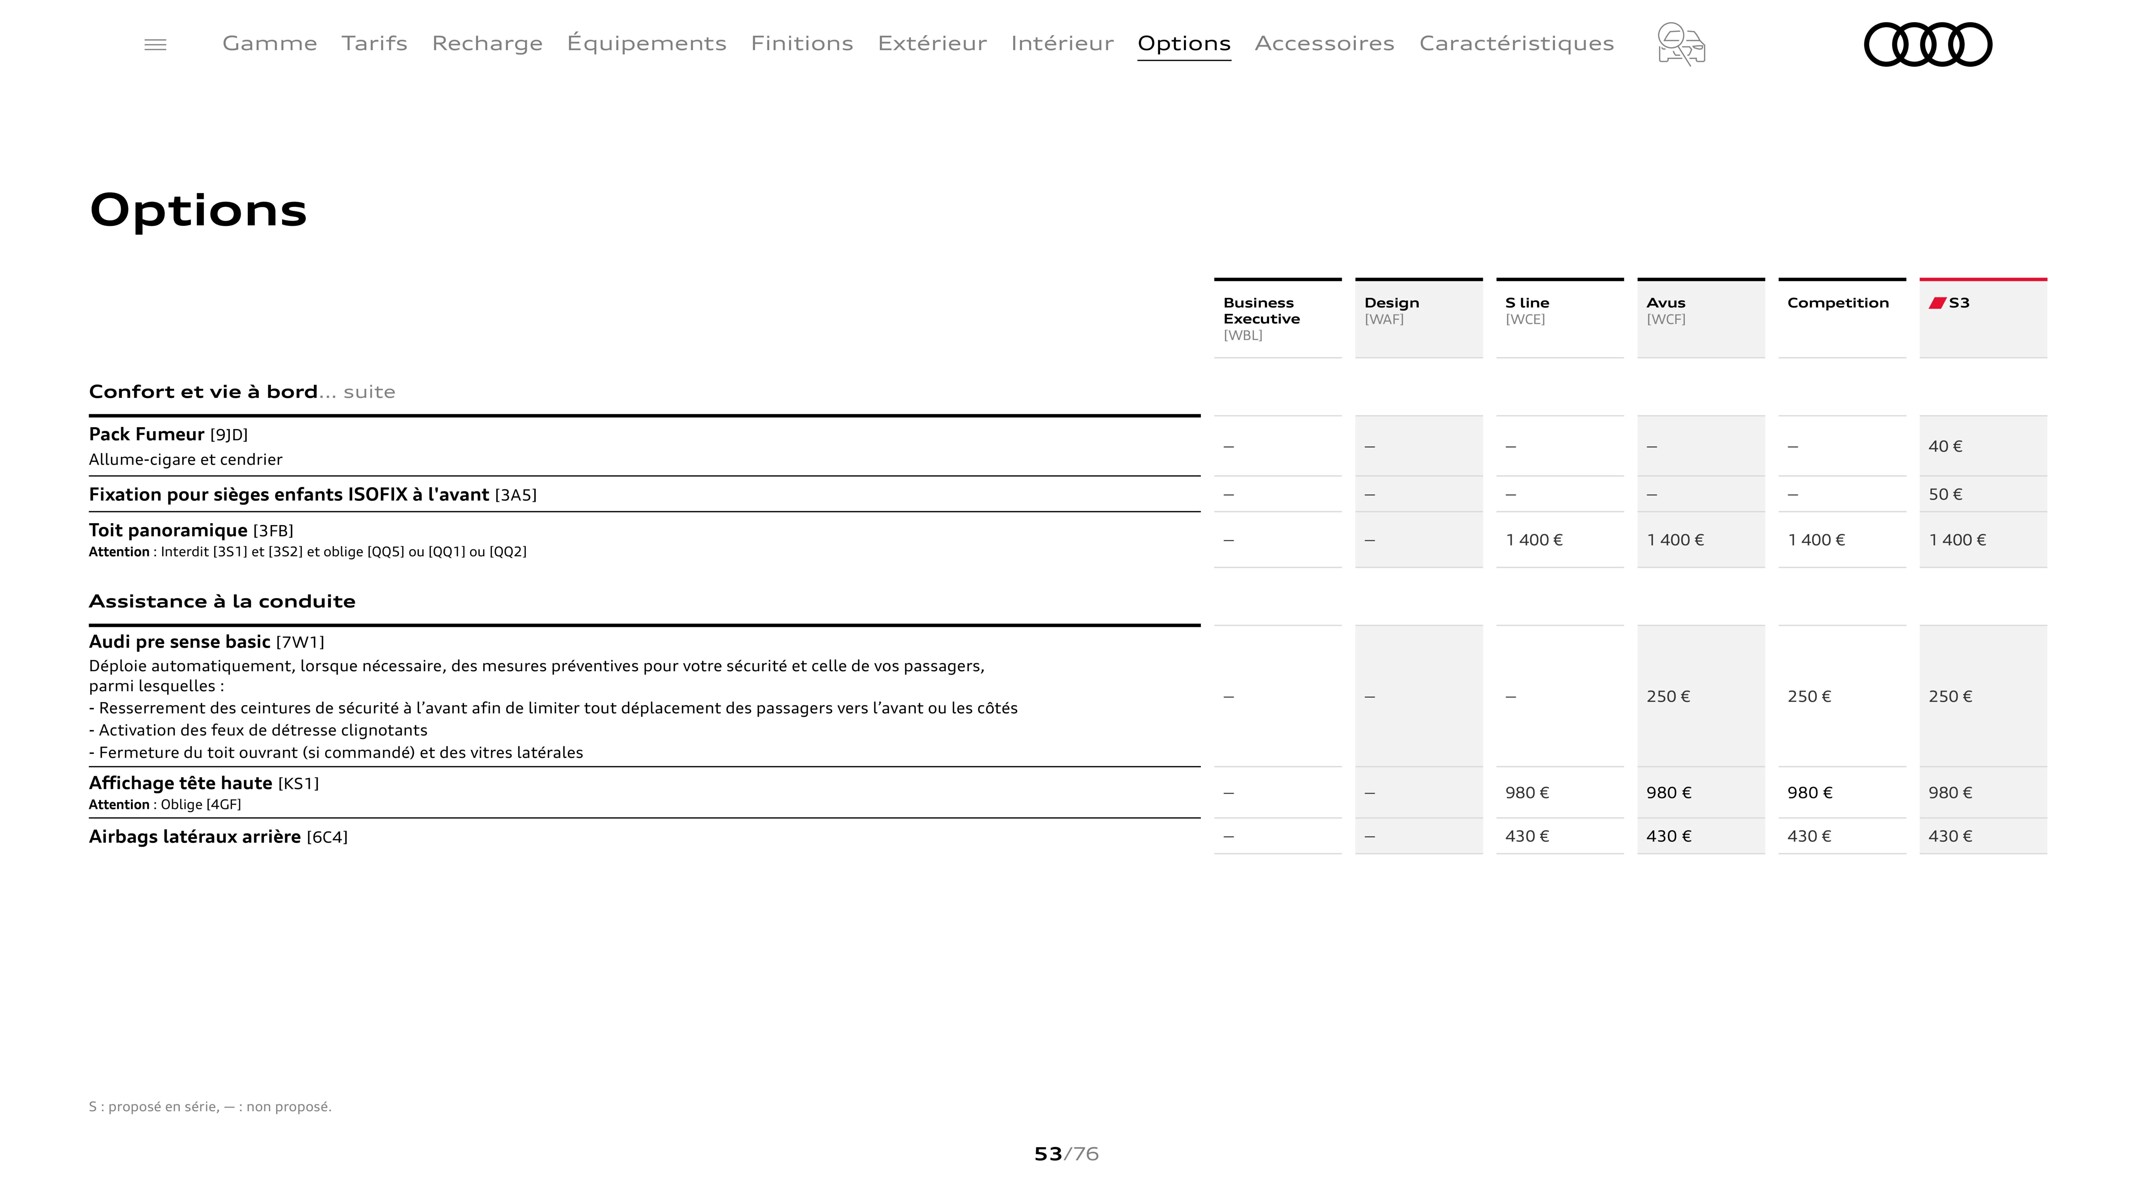Click the Audi four-rings logo

pyautogui.click(x=1928, y=44)
